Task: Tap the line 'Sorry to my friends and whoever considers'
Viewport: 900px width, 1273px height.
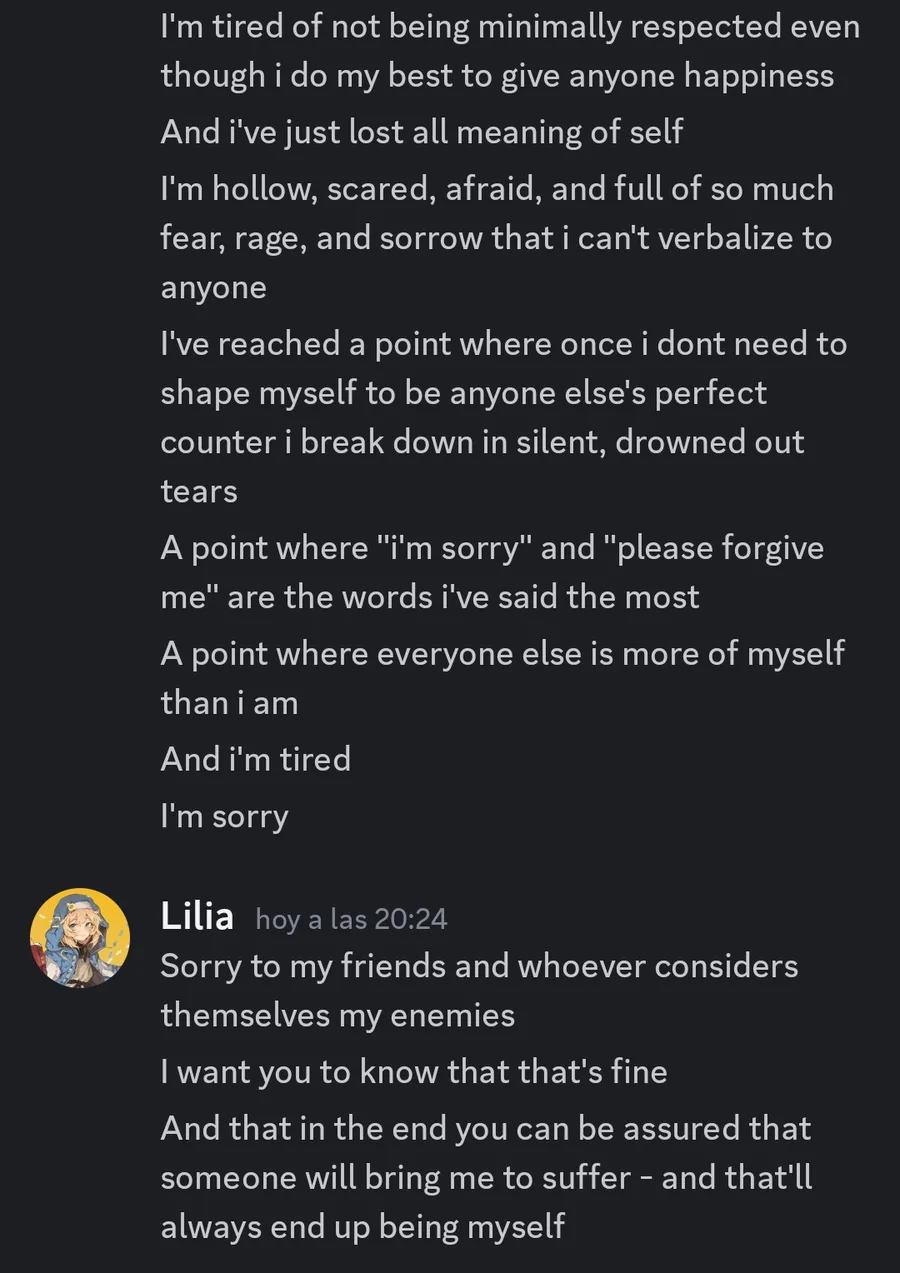Action: (x=479, y=966)
